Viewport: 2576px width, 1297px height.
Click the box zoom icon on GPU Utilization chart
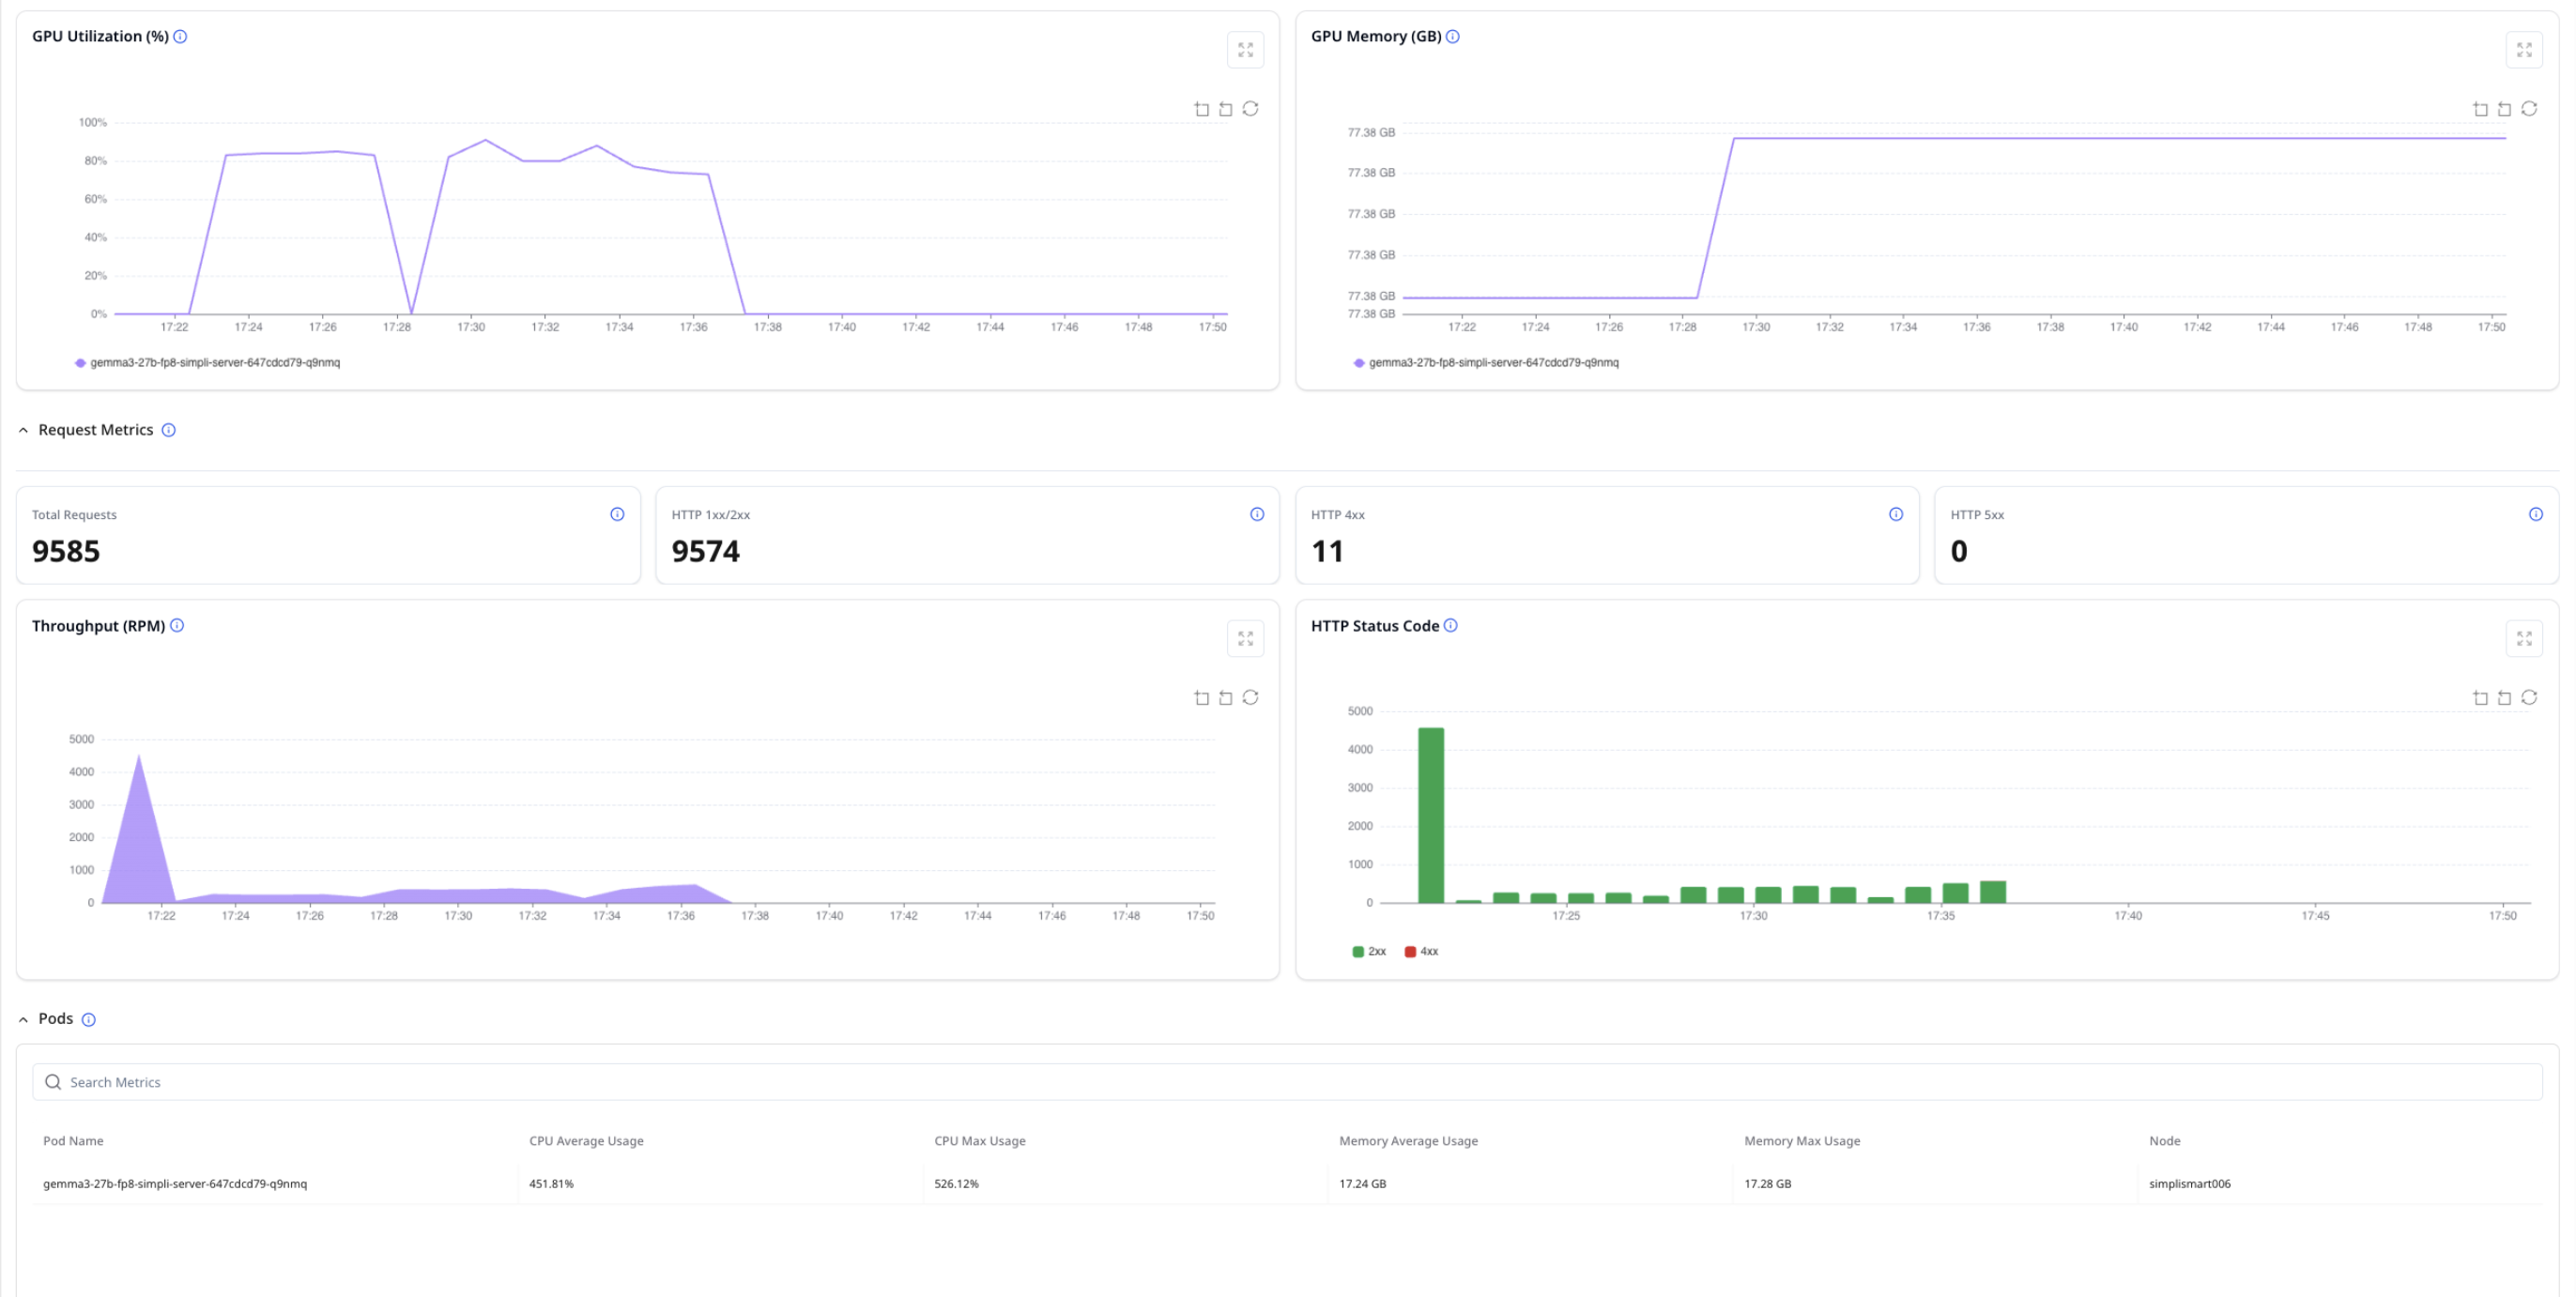(1201, 109)
